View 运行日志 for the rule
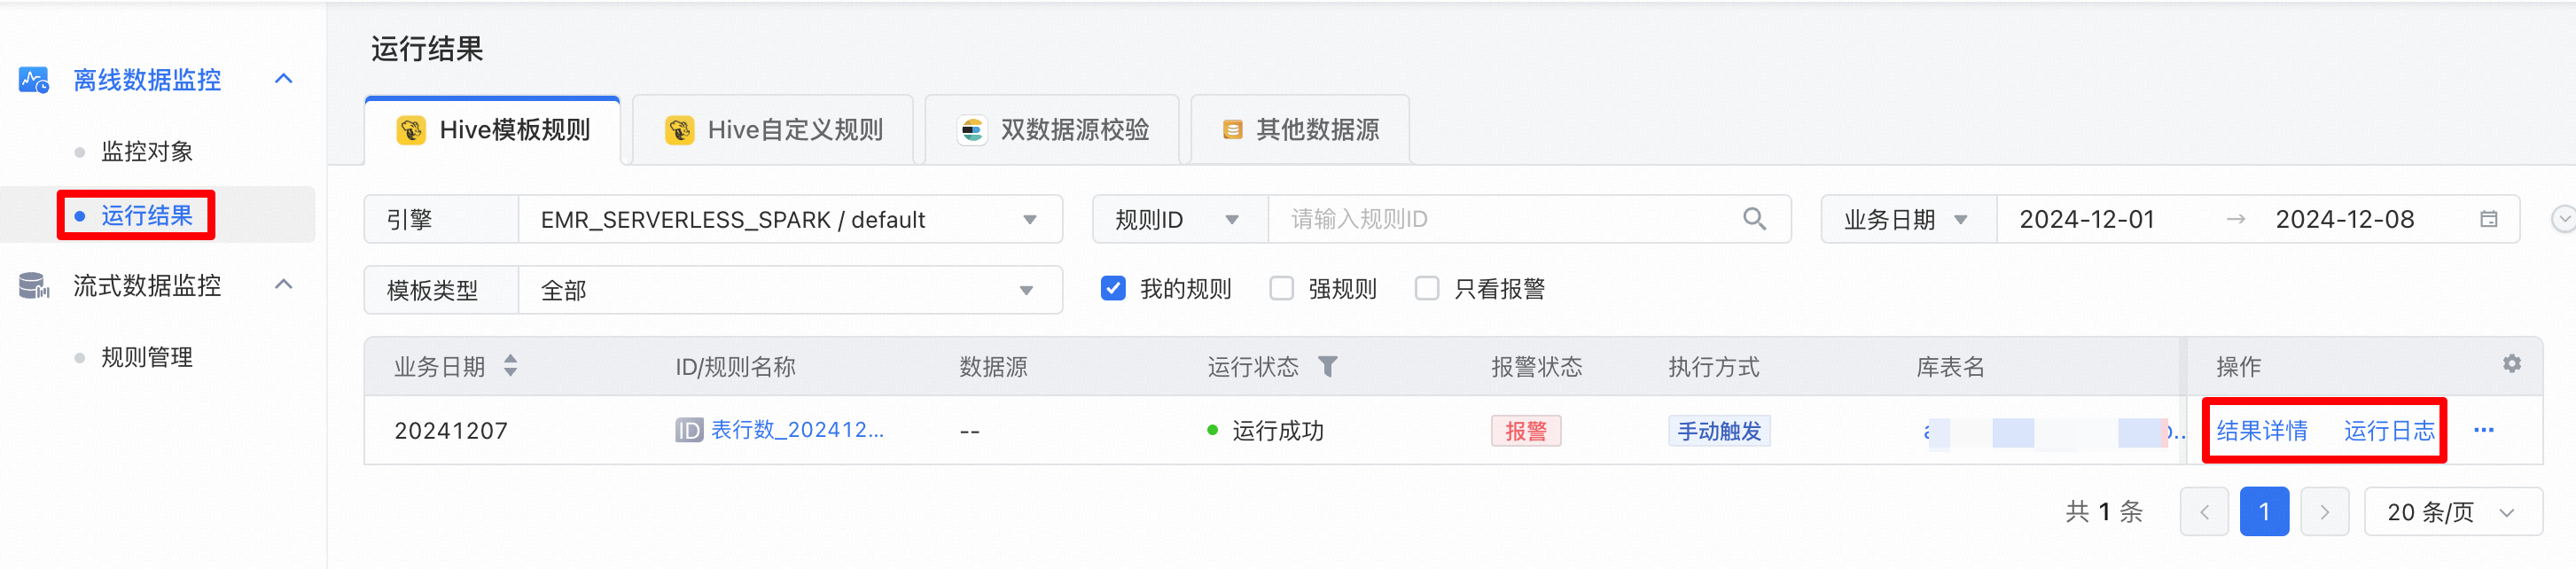The height and width of the screenshot is (569, 2576). 2388,431
